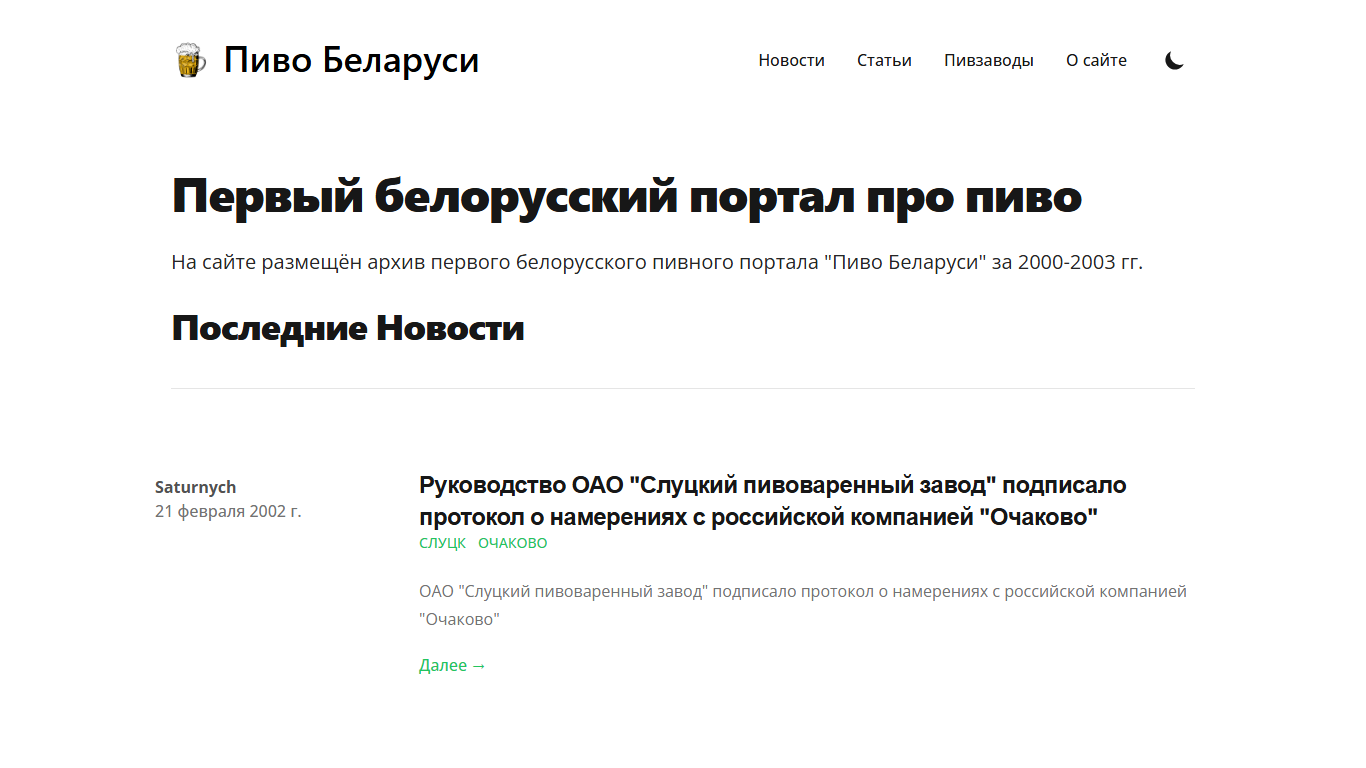Click the author name Saturnych
The width and height of the screenshot is (1366, 768).
point(196,487)
